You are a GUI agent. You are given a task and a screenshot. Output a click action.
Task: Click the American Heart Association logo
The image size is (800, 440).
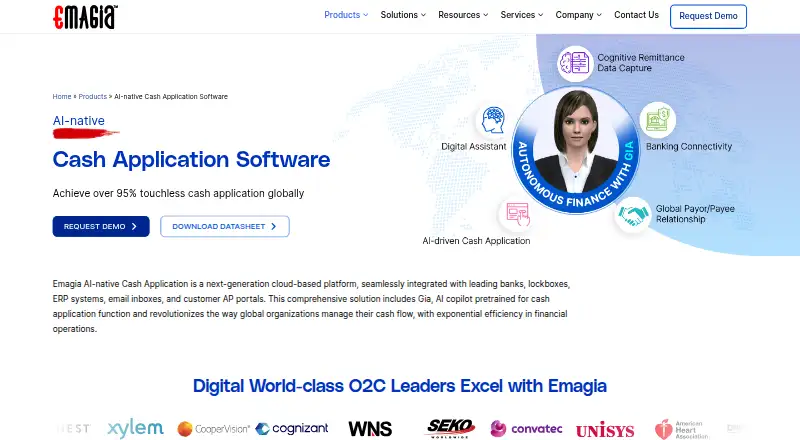pyautogui.click(x=682, y=430)
